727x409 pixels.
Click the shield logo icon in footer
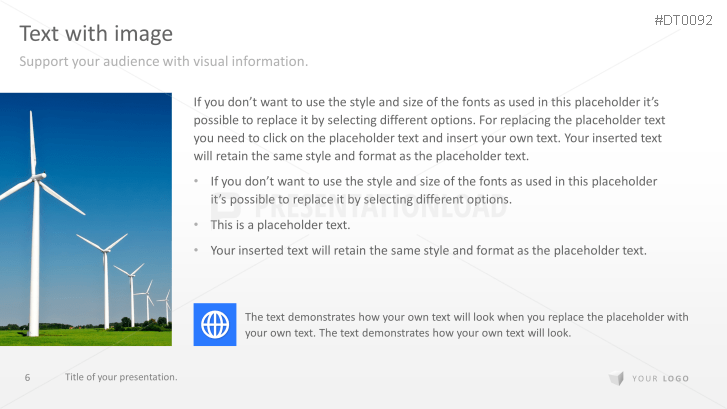pos(615,378)
